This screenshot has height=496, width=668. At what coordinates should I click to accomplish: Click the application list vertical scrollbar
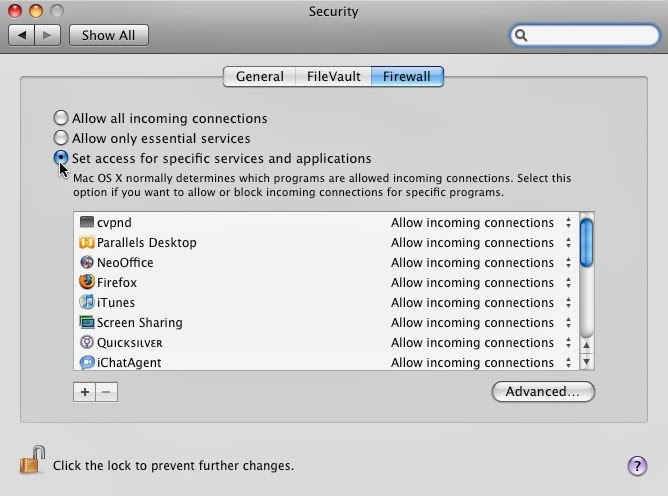(x=587, y=290)
